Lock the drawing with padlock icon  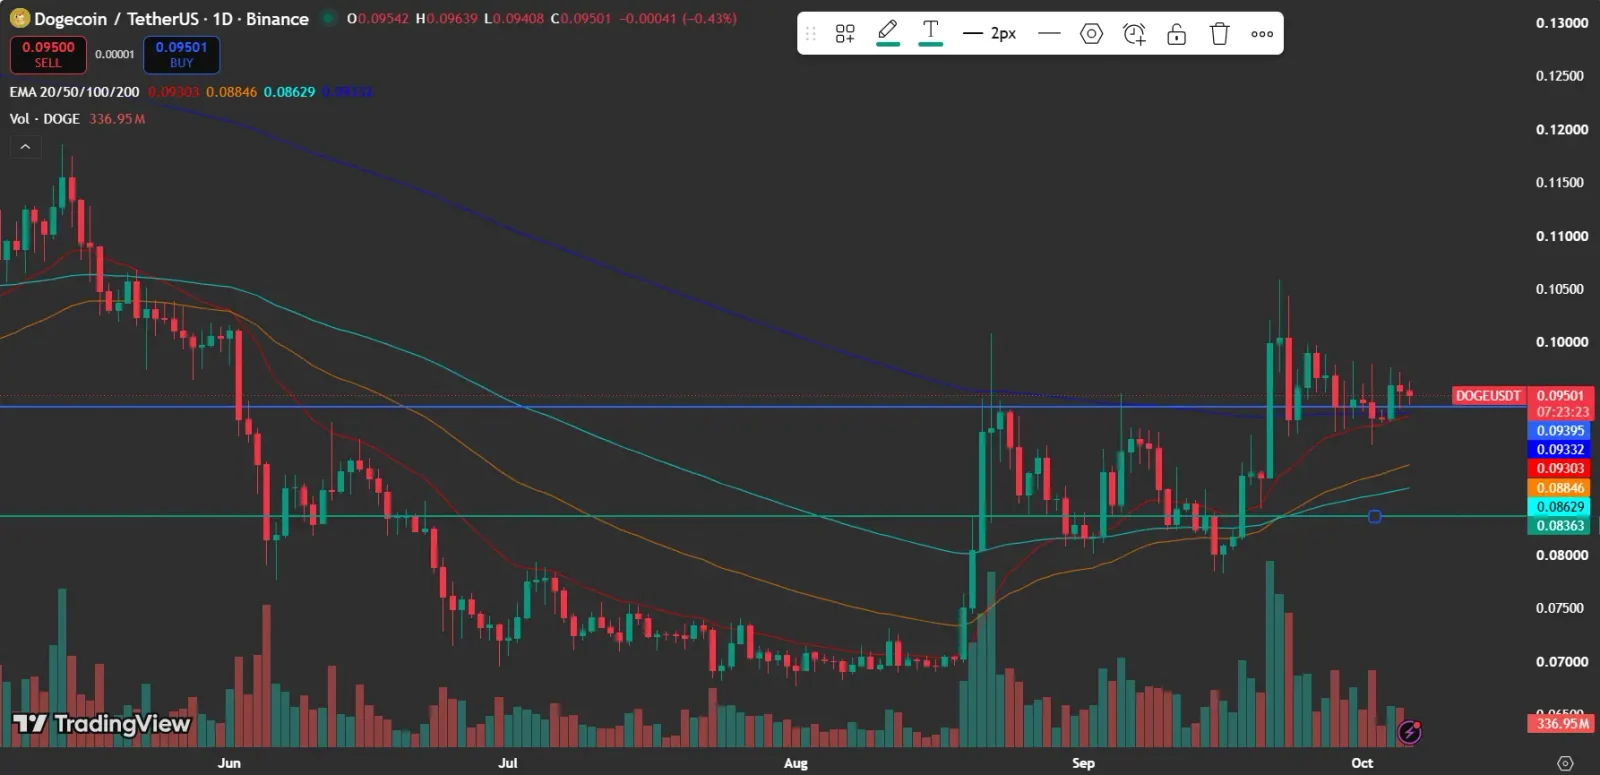coord(1177,34)
